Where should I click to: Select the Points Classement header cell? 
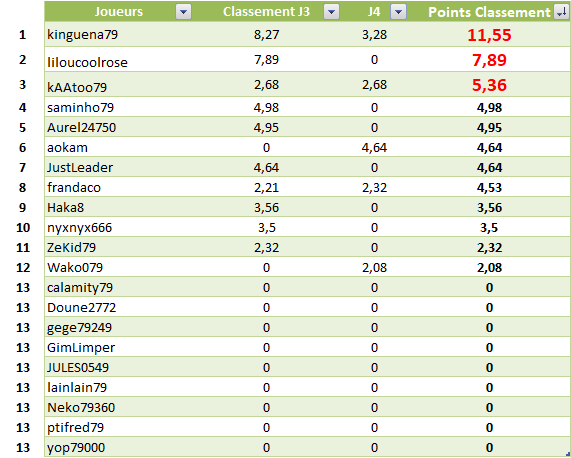[x=489, y=11]
